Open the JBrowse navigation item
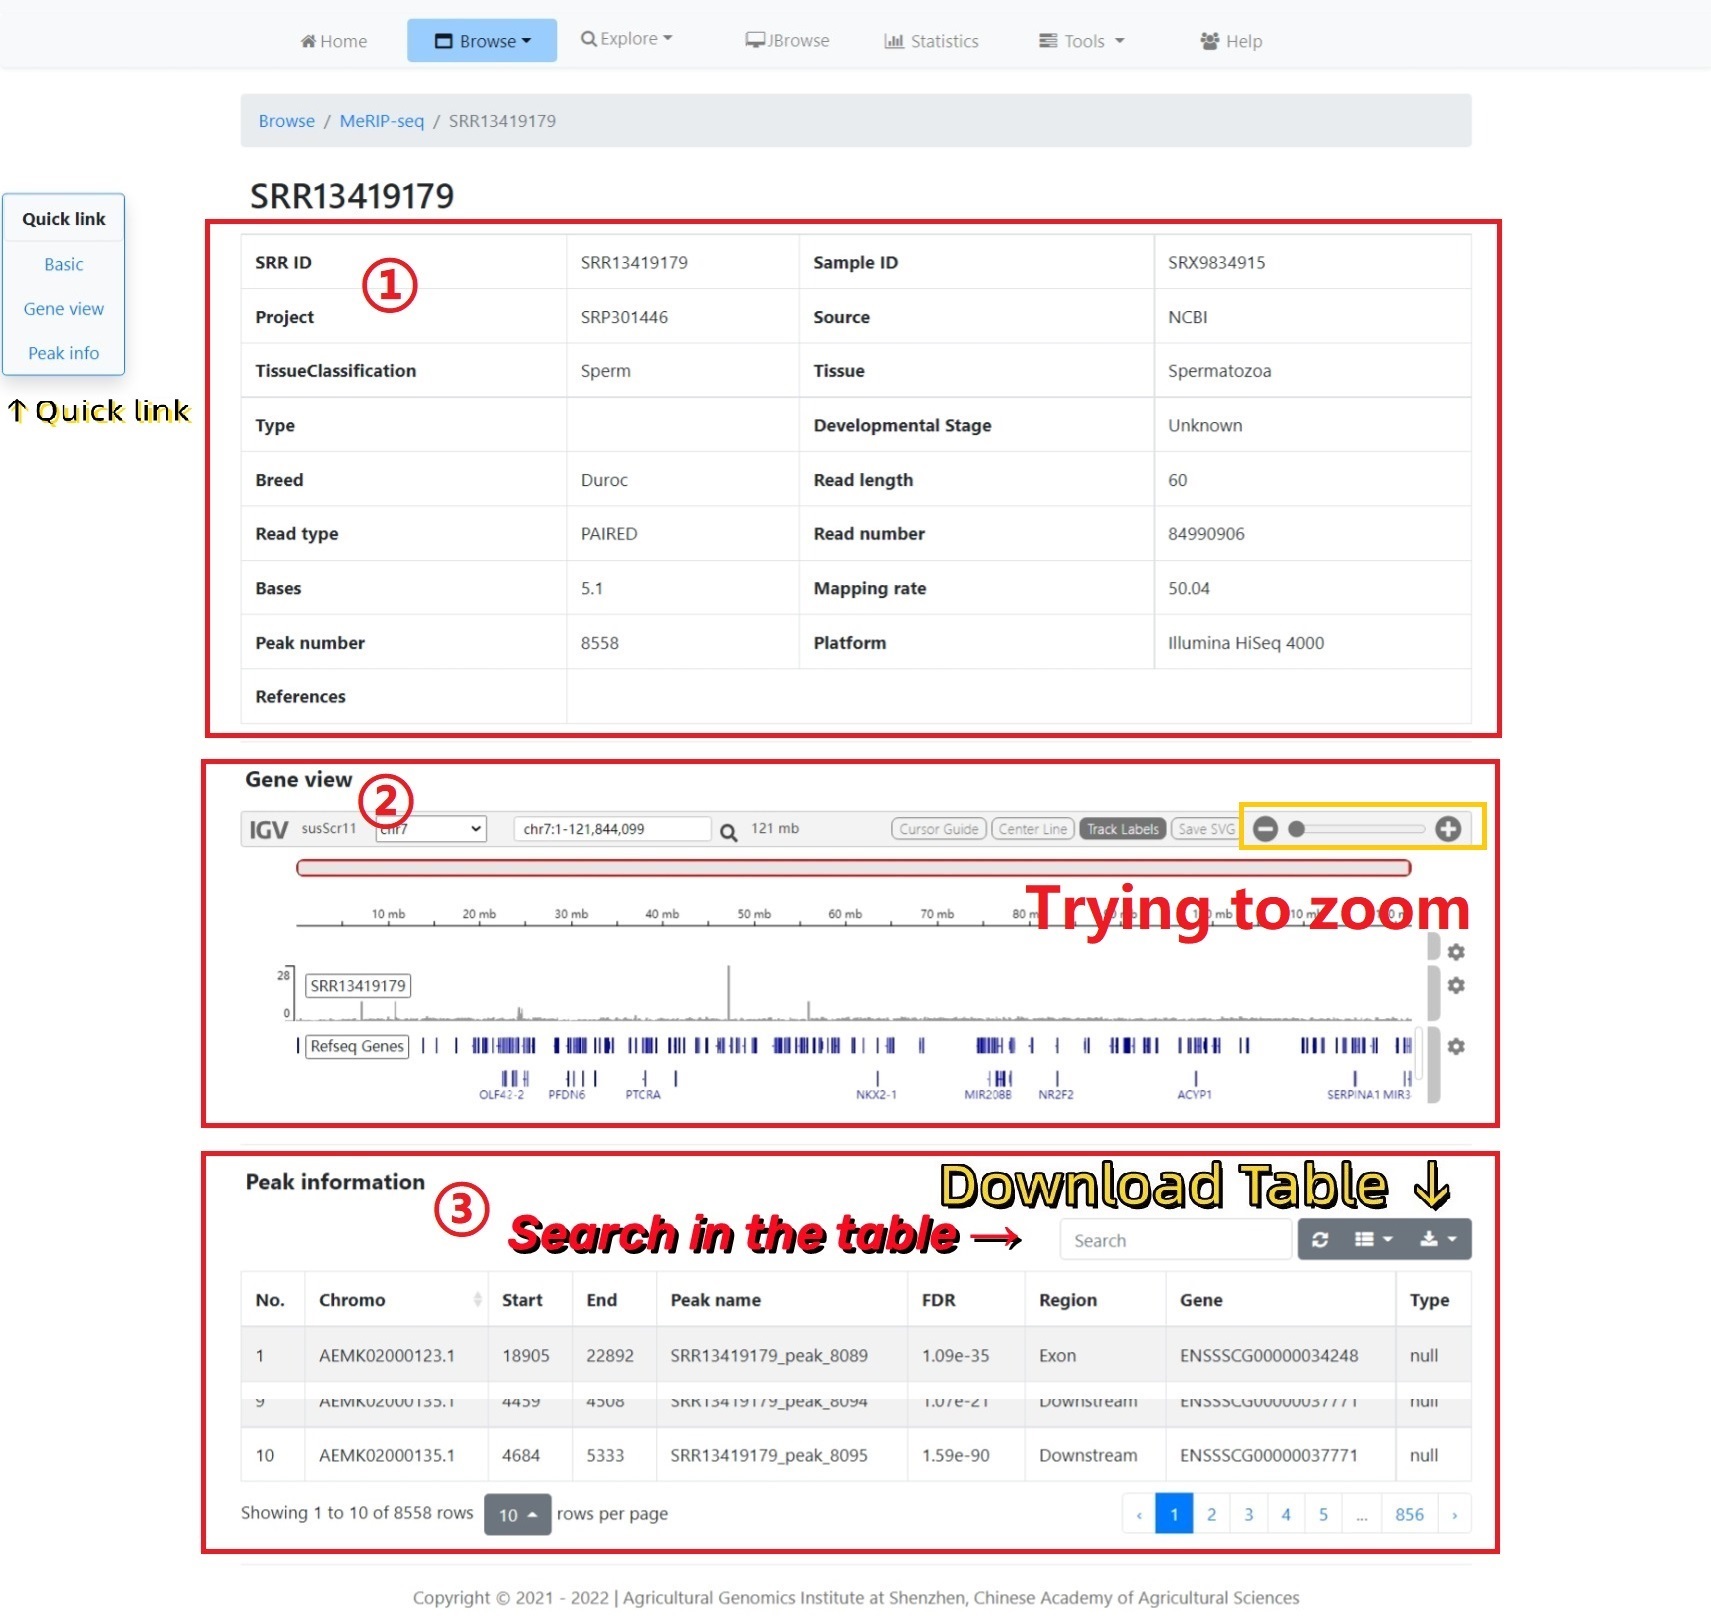 coord(787,41)
